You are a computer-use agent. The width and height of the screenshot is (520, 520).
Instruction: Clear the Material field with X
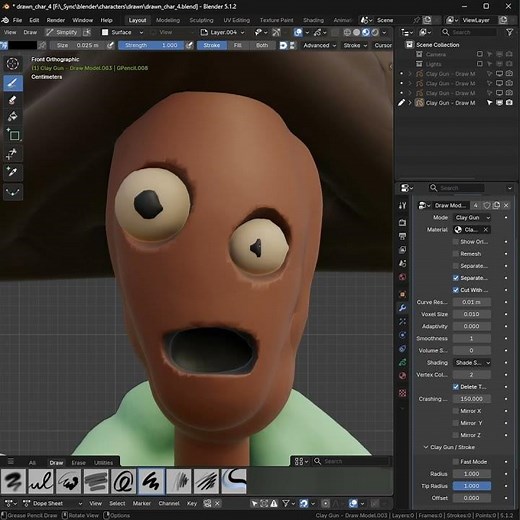click(486, 230)
